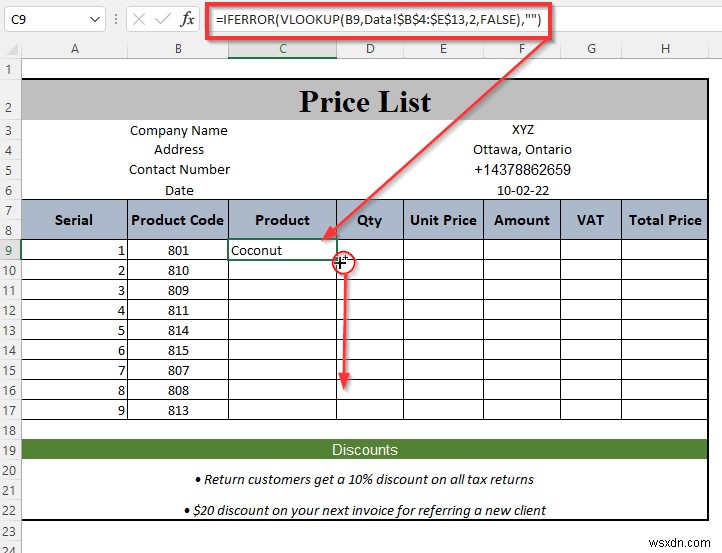
Task: Click the Product Code heading cell
Action: coord(178,220)
